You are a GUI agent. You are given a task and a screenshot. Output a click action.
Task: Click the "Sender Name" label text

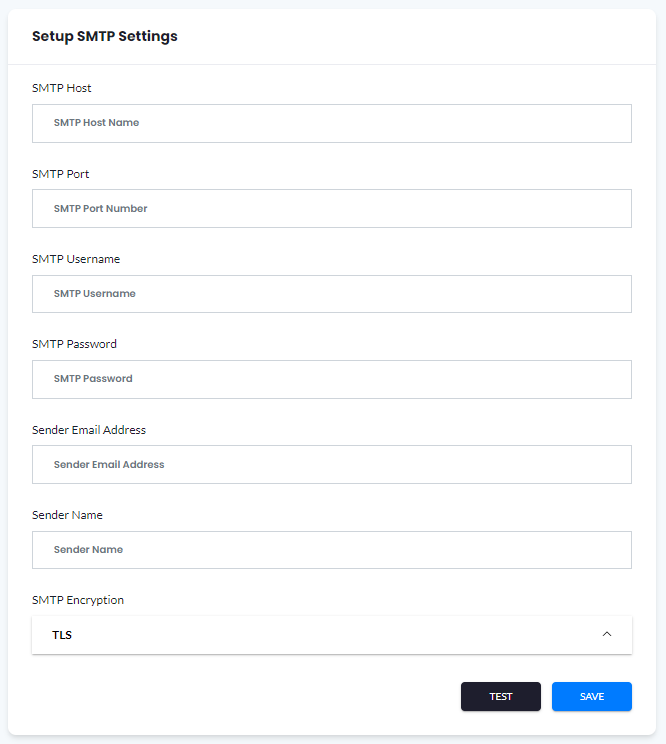pyautogui.click(x=67, y=515)
